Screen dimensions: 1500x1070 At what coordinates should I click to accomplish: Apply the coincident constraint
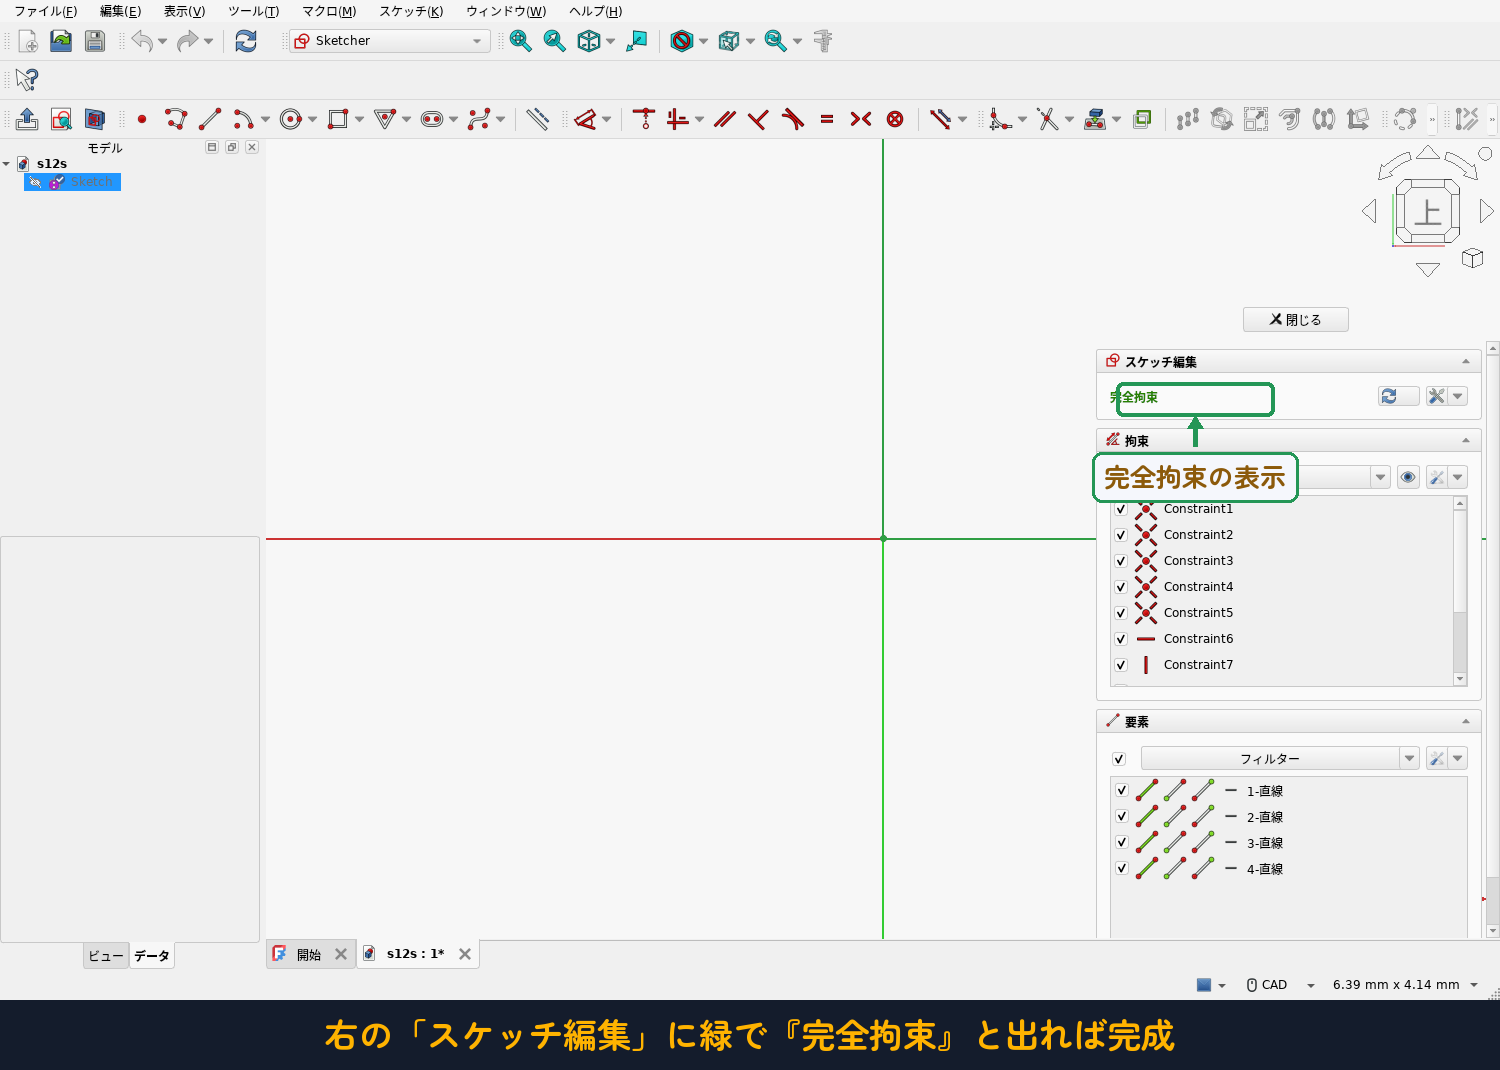[x=644, y=119]
